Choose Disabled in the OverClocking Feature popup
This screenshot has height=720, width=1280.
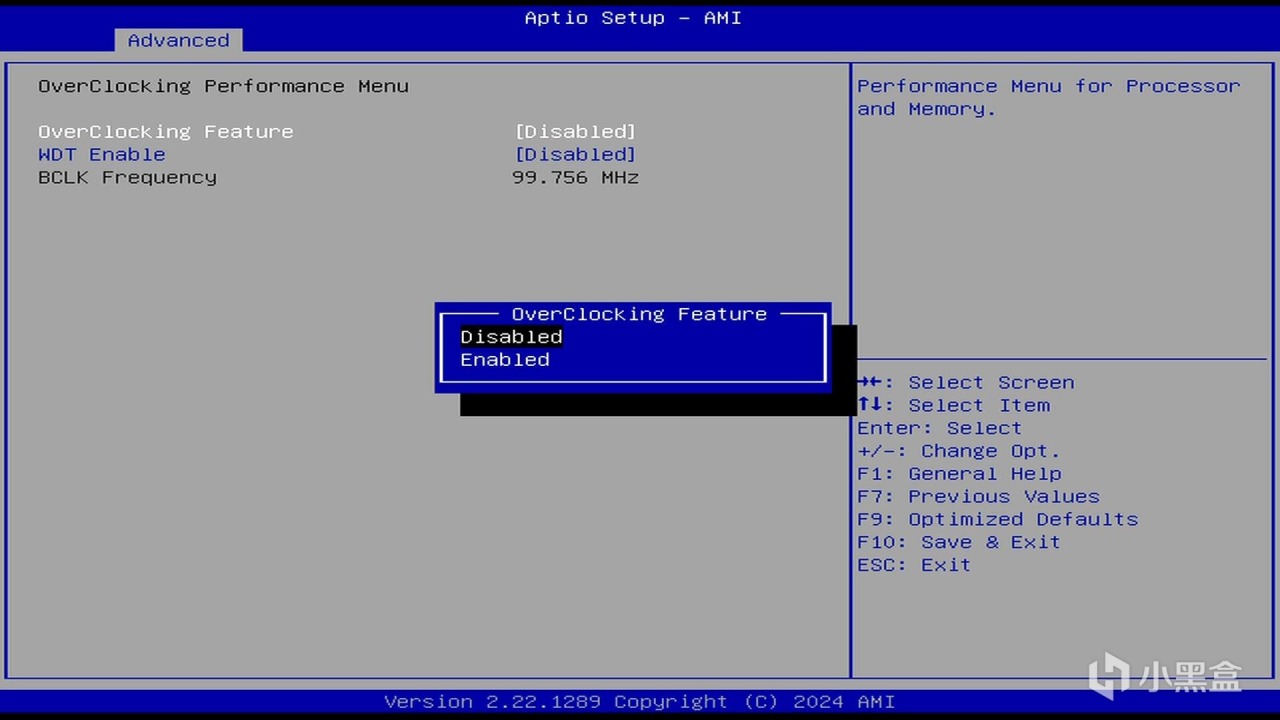pos(511,337)
